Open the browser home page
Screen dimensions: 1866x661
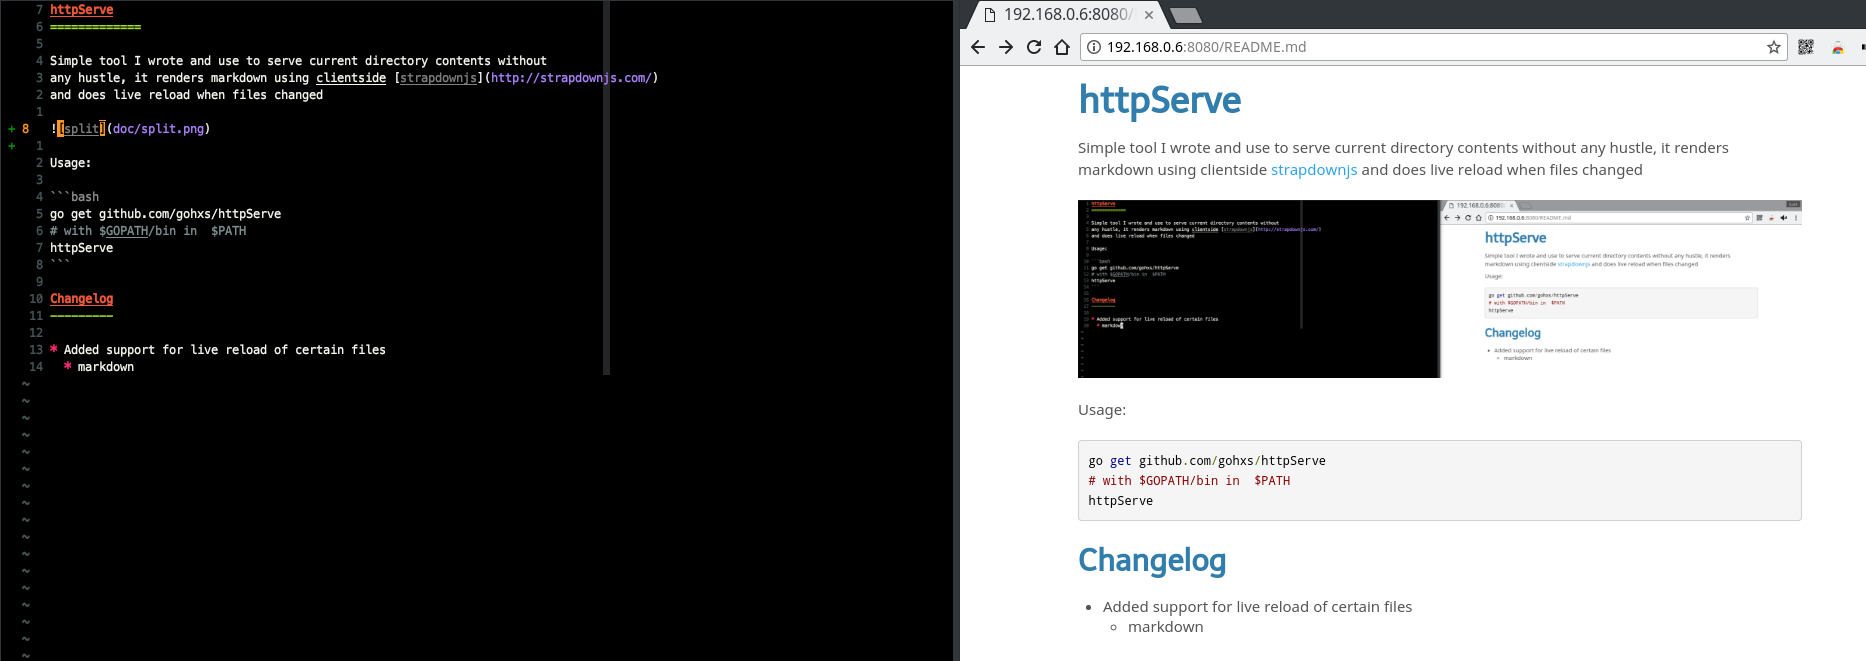point(1062,47)
